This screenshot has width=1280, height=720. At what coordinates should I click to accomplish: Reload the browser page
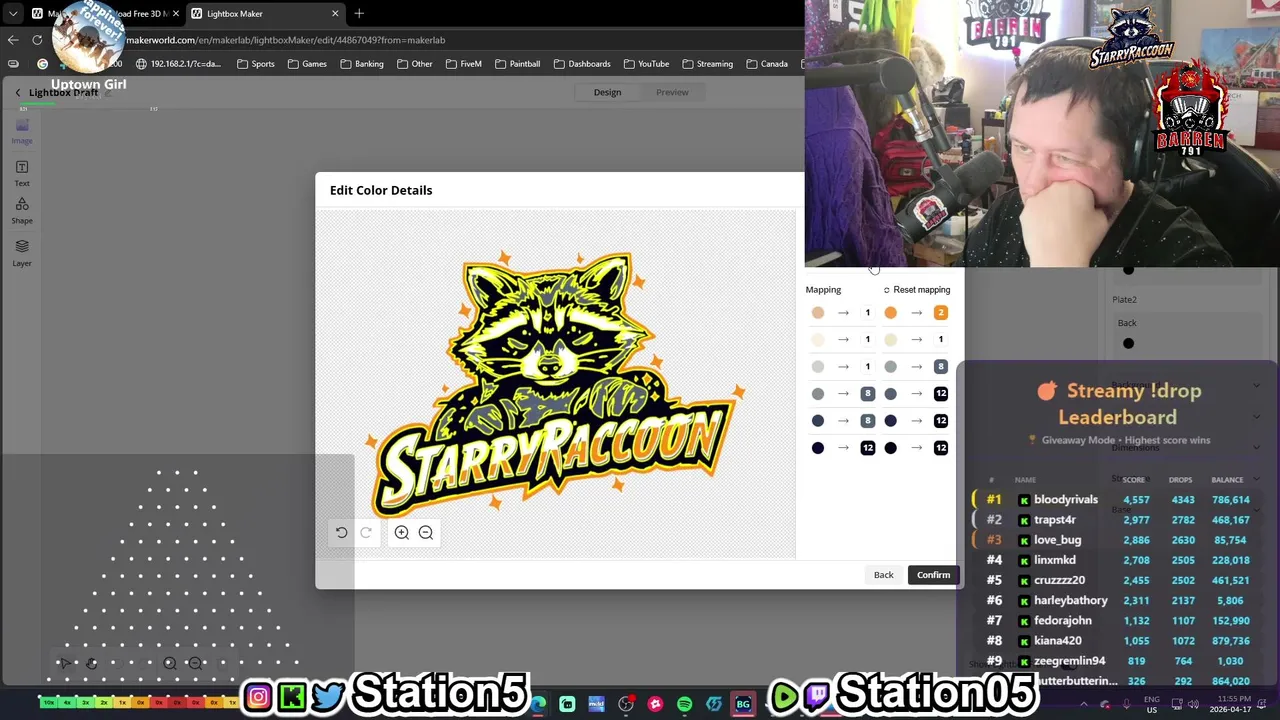pyautogui.click(x=37, y=40)
